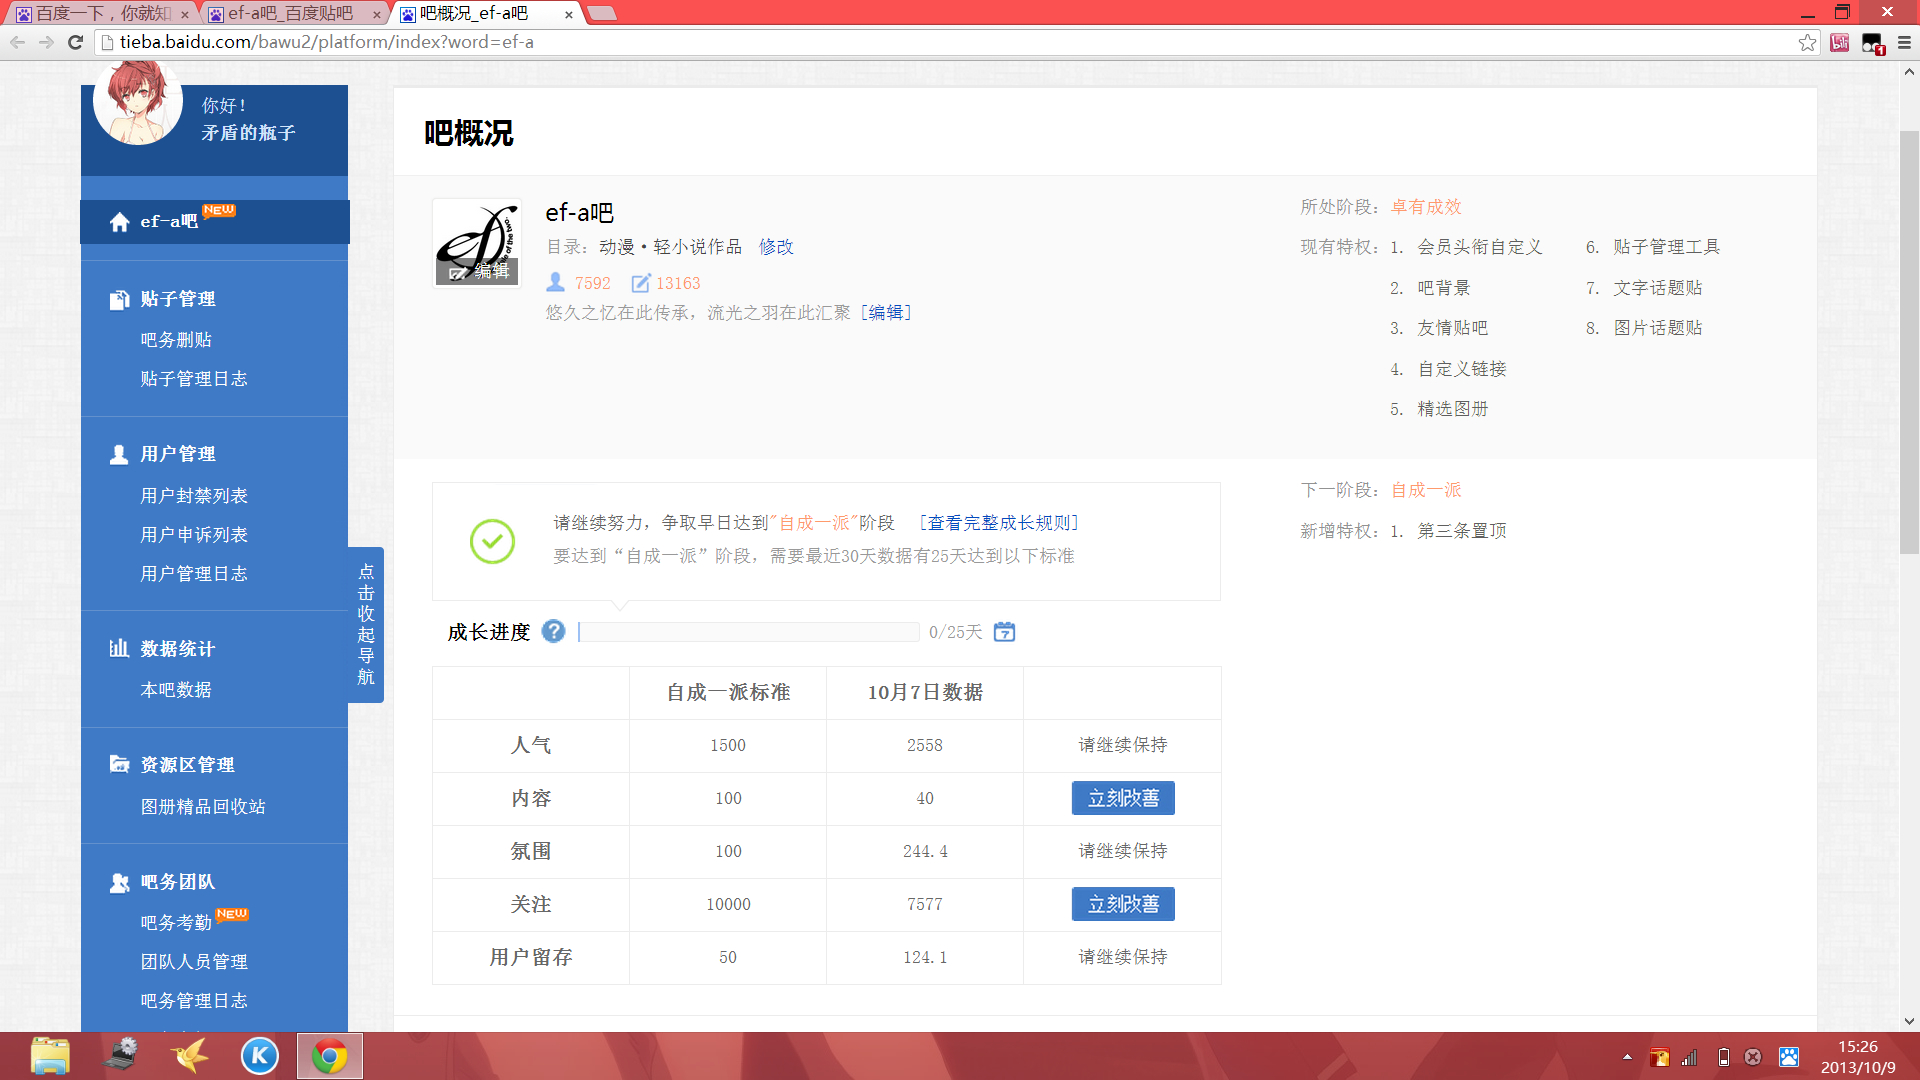Show hidden system tray icons arrow
This screenshot has width=1920, height=1080.
pos(1627,1057)
